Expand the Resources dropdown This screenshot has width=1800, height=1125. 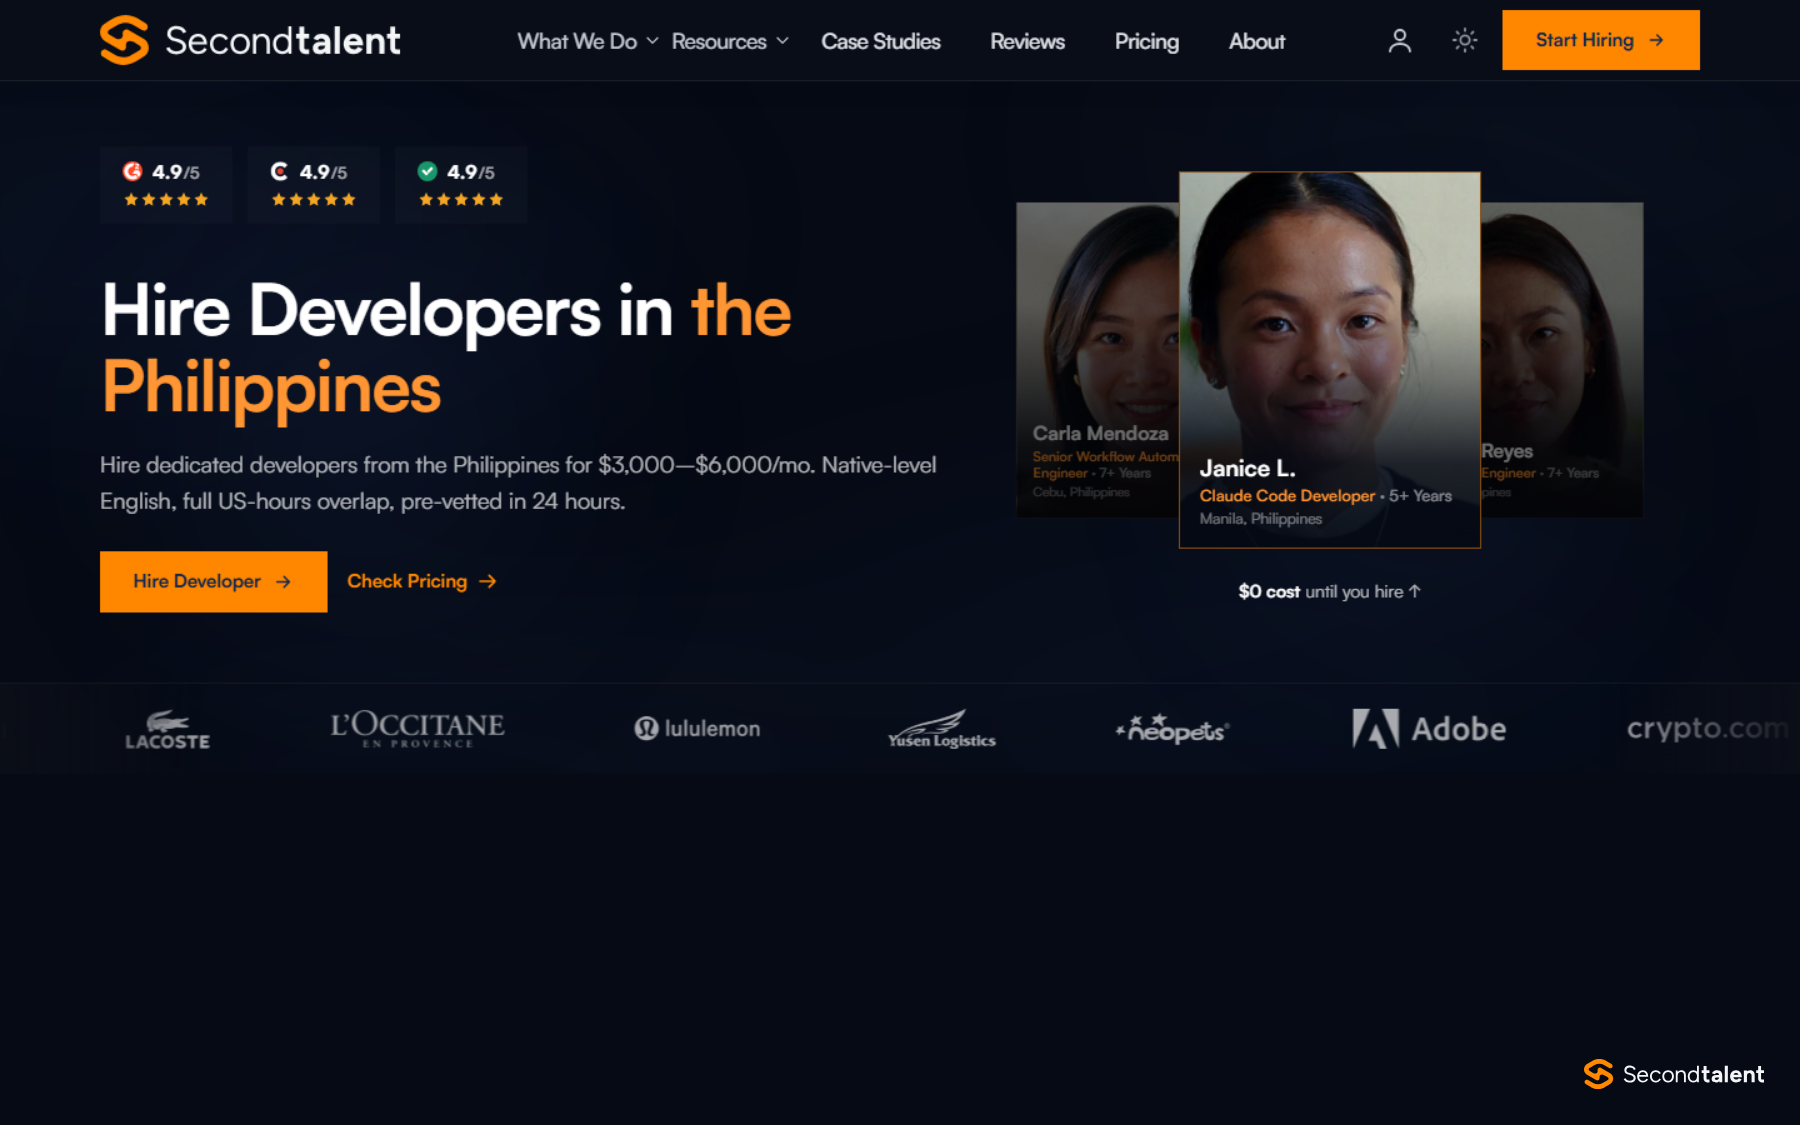click(730, 41)
